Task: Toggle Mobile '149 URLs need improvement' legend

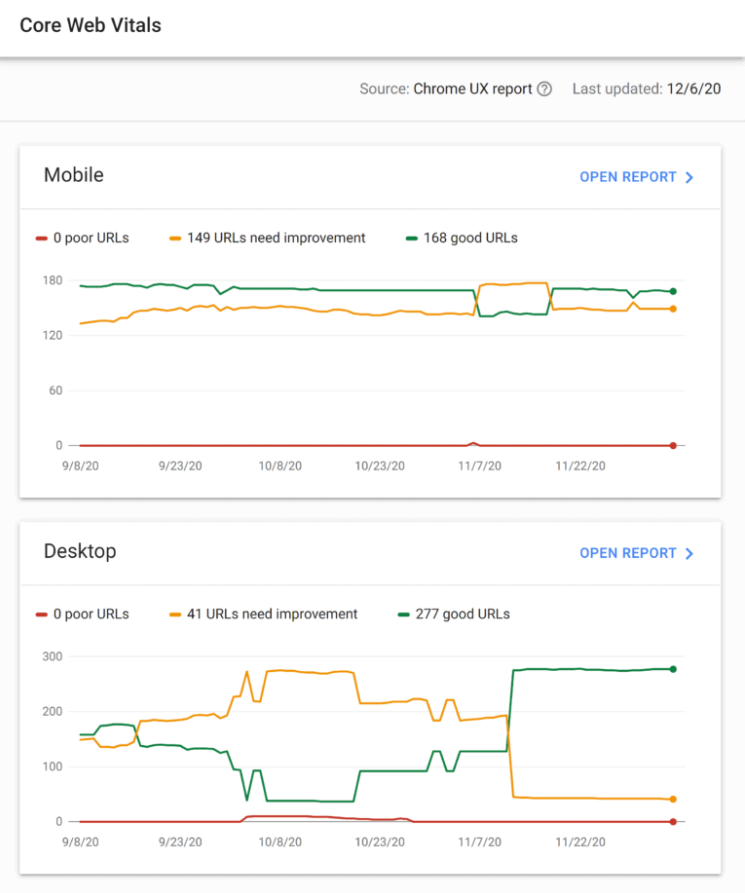Action: tap(267, 238)
